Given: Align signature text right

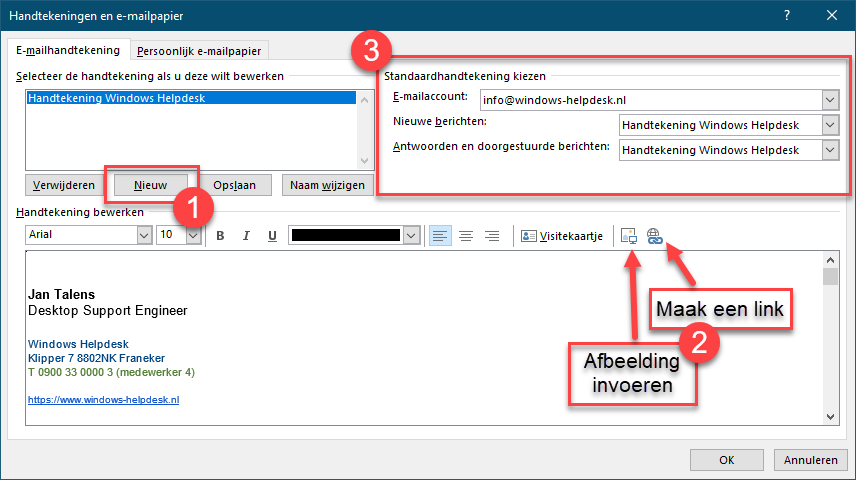Looking at the screenshot, I should pyautogui.click(x=491, y=236).
